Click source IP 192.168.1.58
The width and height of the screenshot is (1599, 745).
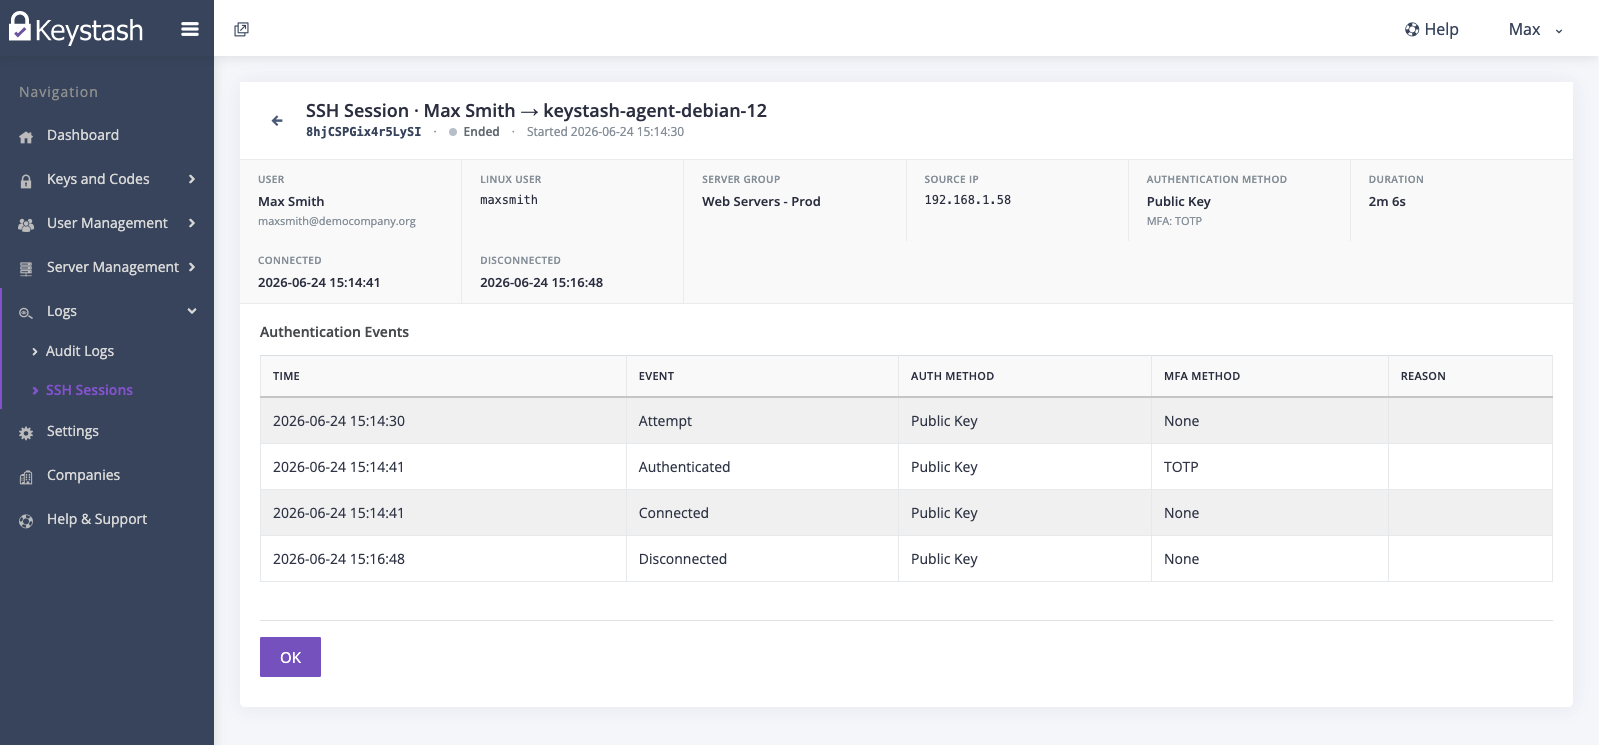pyautogui.click(x=967, y=200)
